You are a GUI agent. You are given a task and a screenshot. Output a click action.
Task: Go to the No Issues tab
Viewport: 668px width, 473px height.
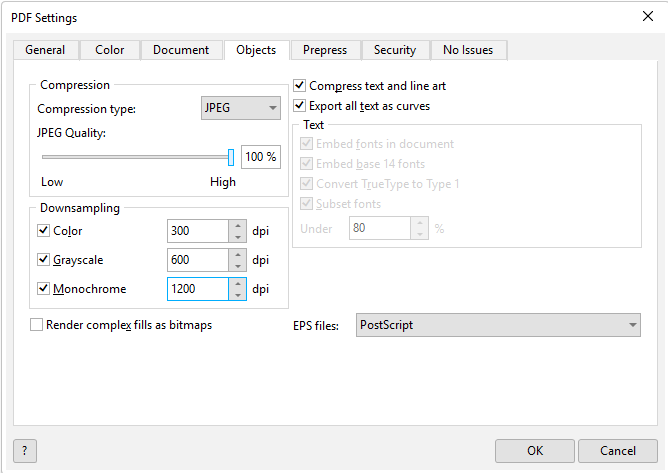tap(469, 50)
